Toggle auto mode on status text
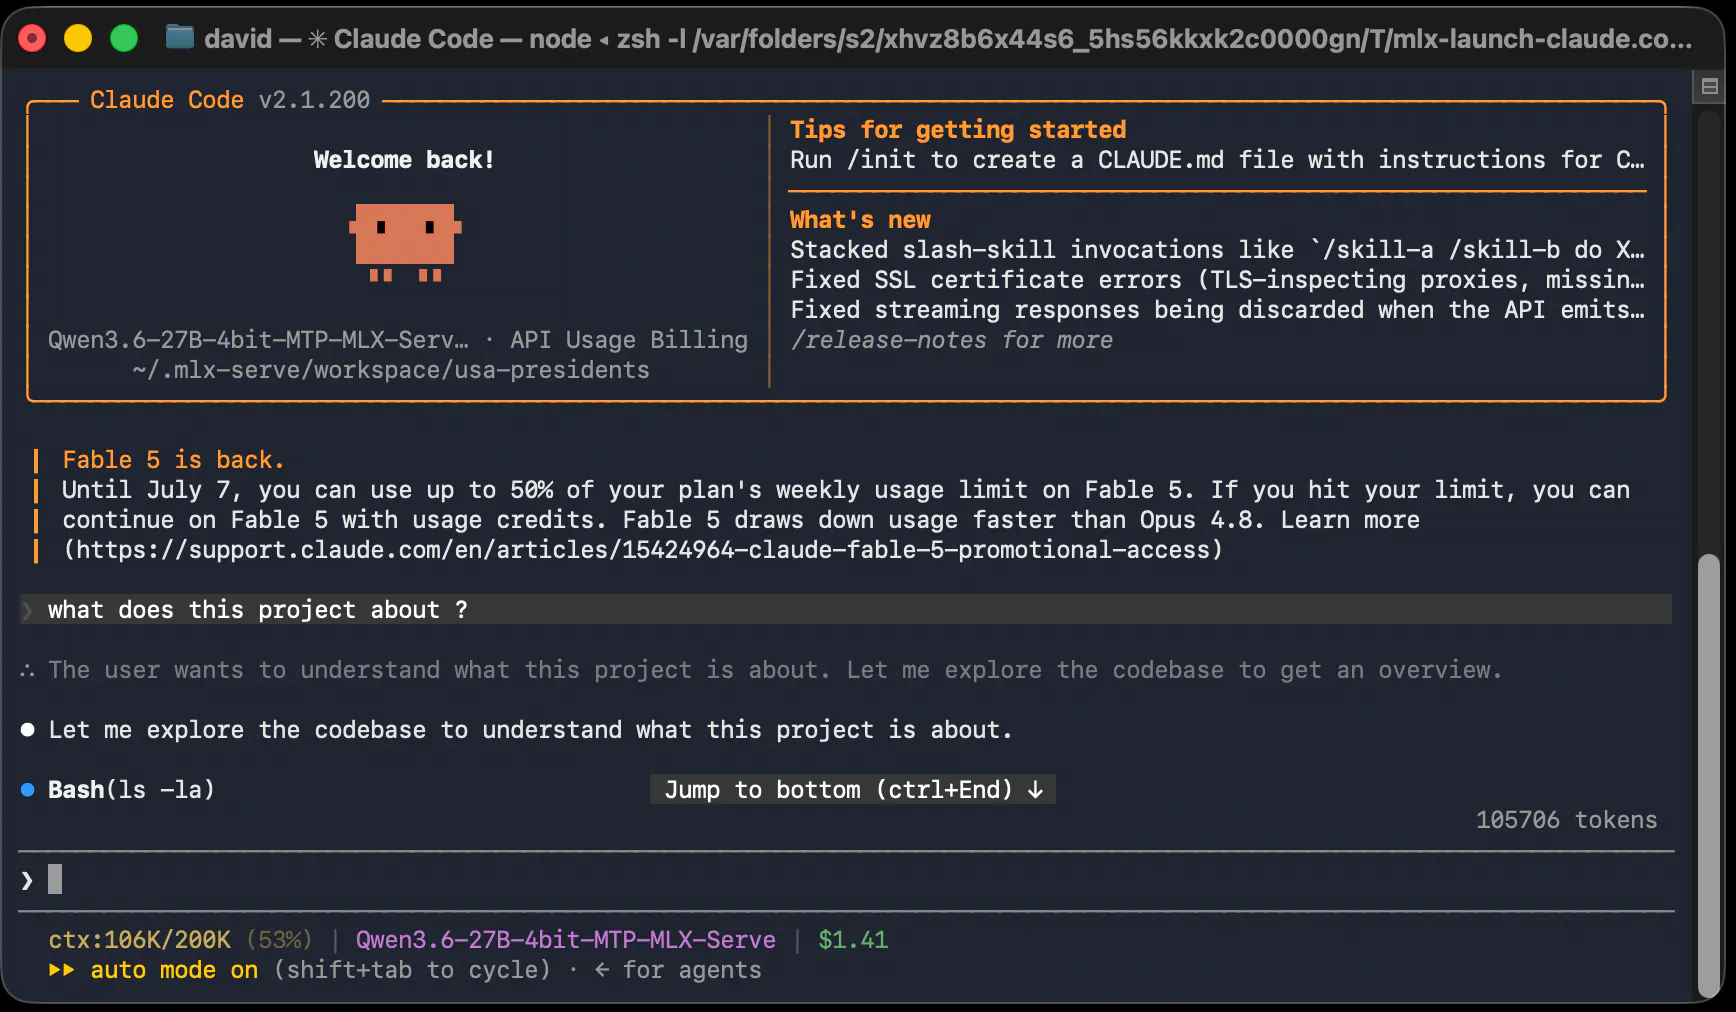 (174, 970)
